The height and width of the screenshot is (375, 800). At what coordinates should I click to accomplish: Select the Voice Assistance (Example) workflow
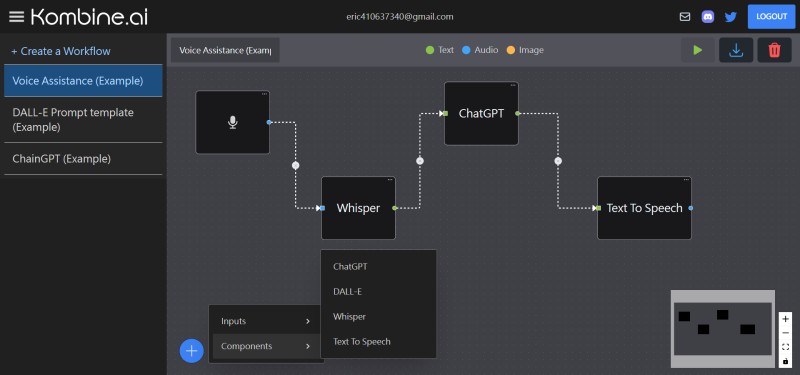[x=83, y=81]
